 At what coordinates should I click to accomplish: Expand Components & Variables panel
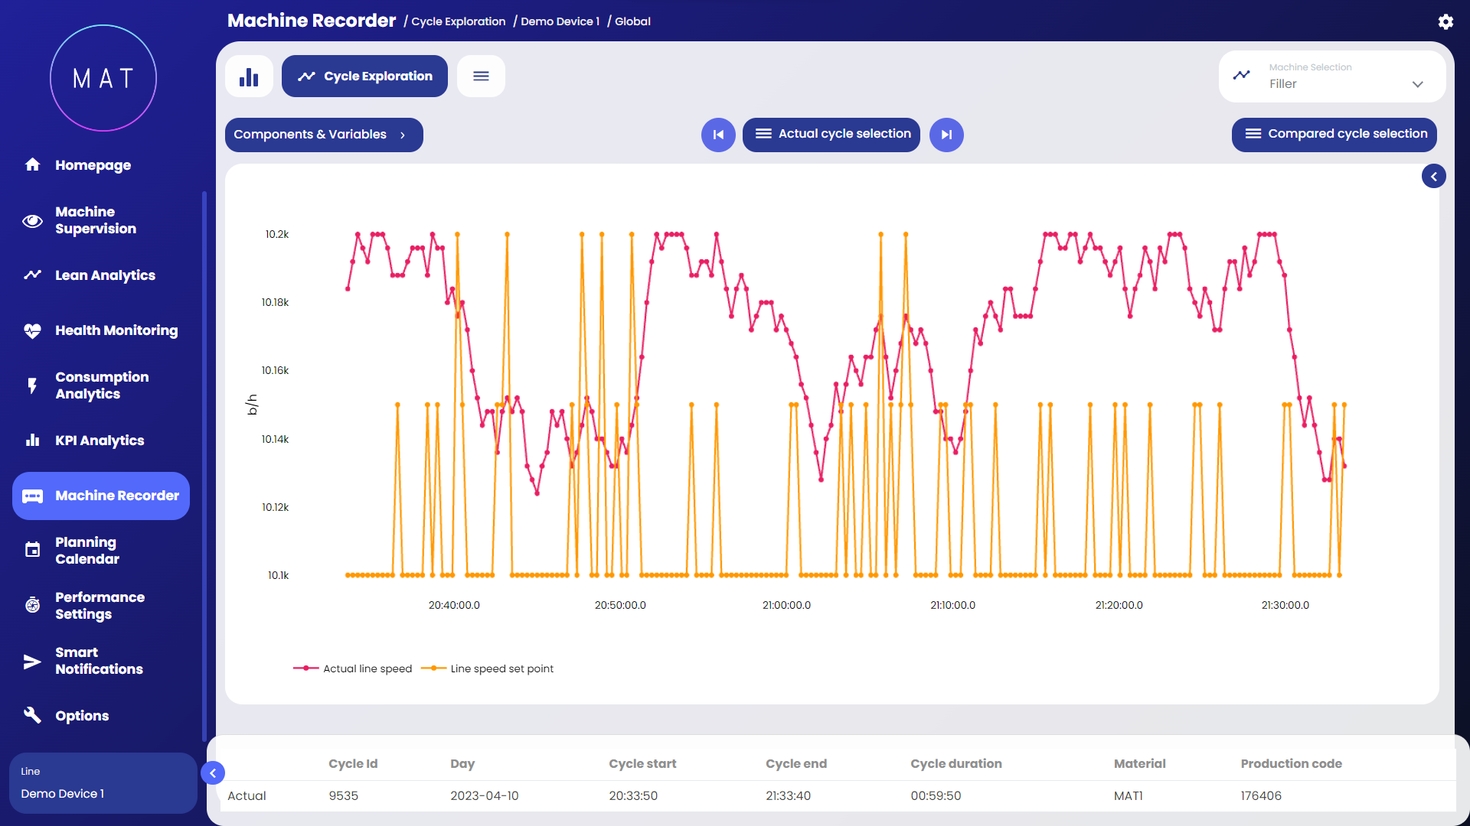[x=323, y=135]
